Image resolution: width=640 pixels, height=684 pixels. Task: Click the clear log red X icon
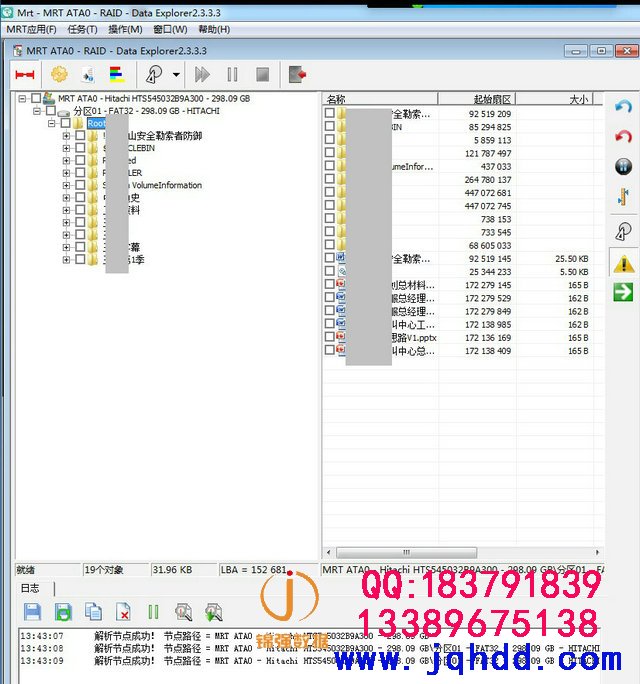tap(123, 612)
